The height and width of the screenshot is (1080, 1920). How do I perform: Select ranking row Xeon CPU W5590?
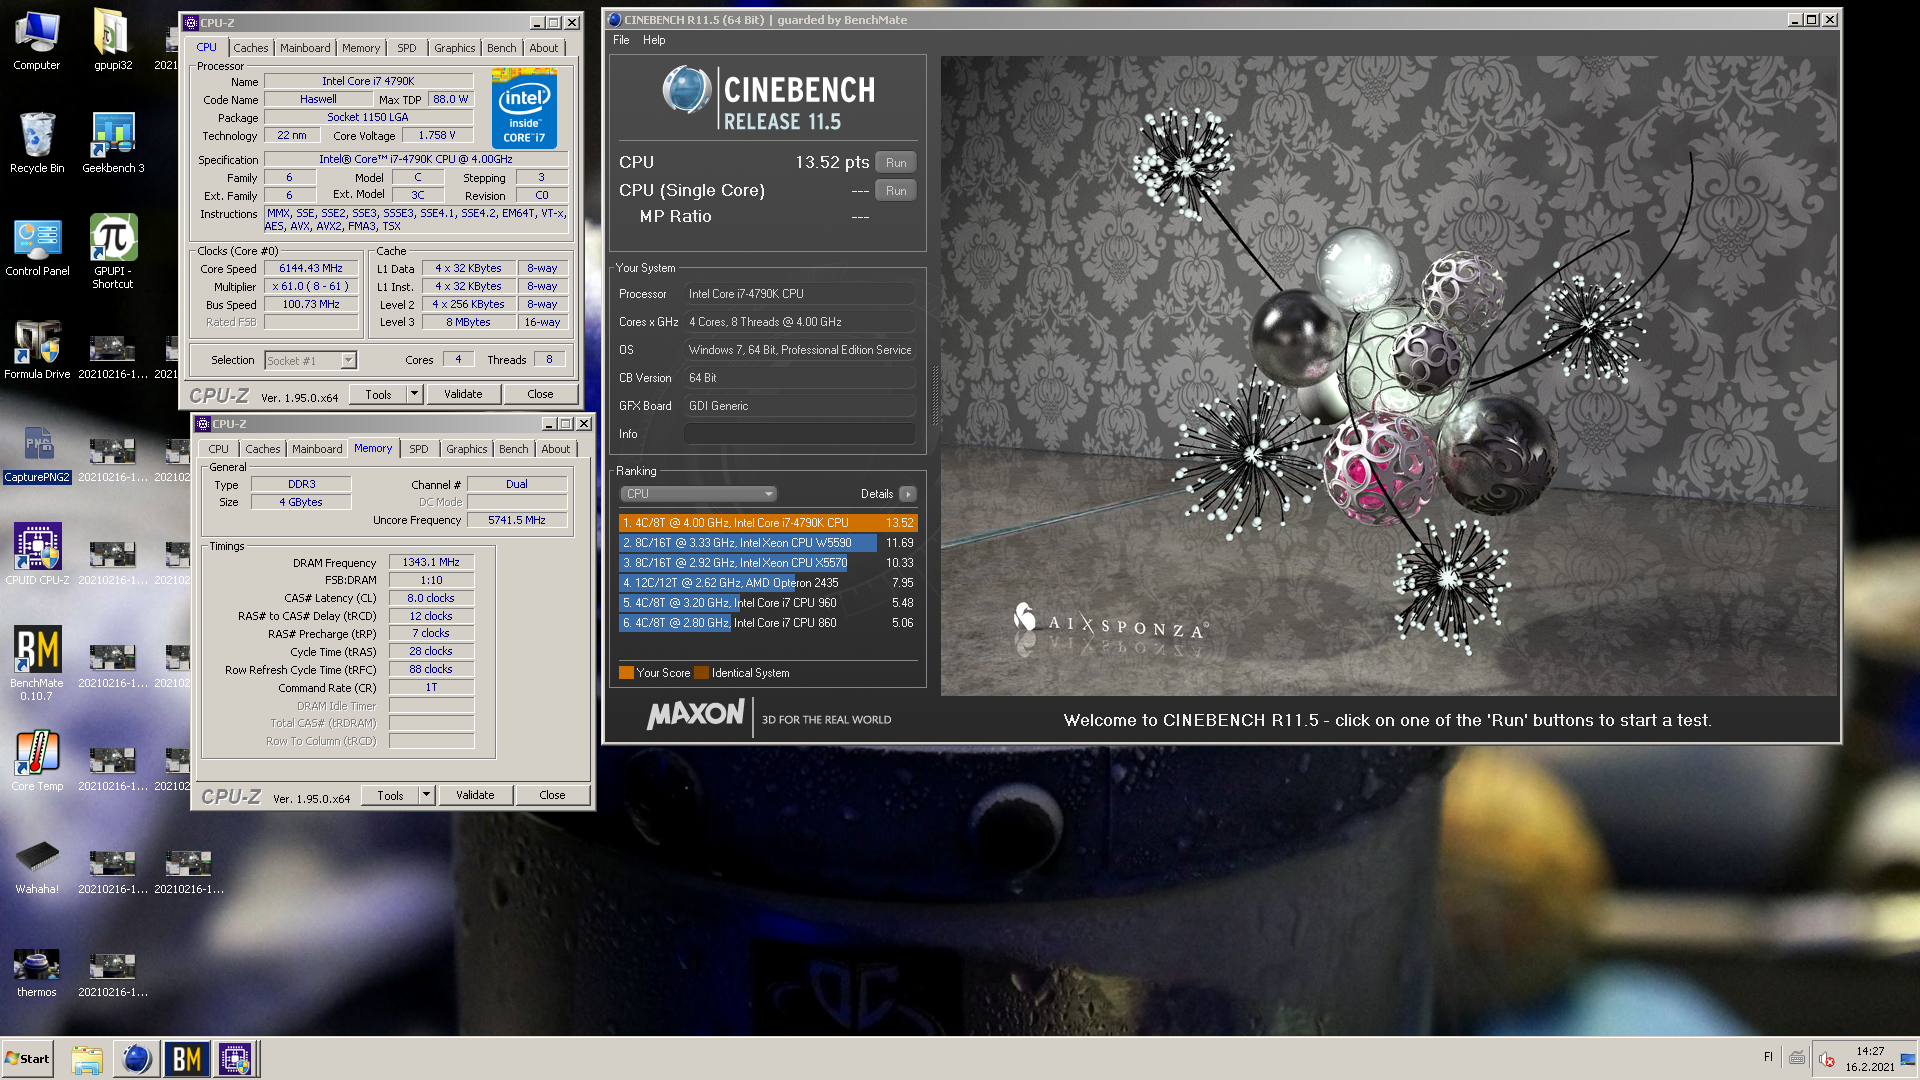point(767,543)
